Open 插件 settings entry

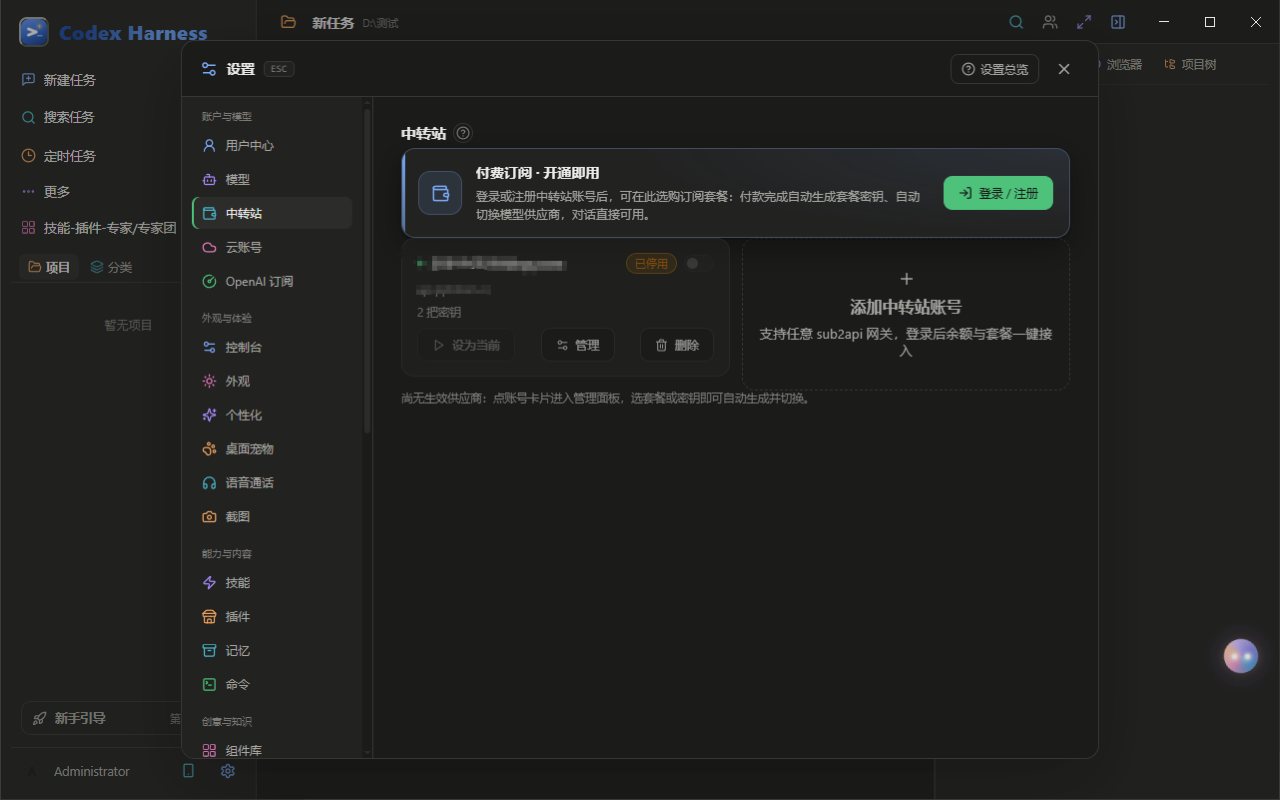coord(271,616)
